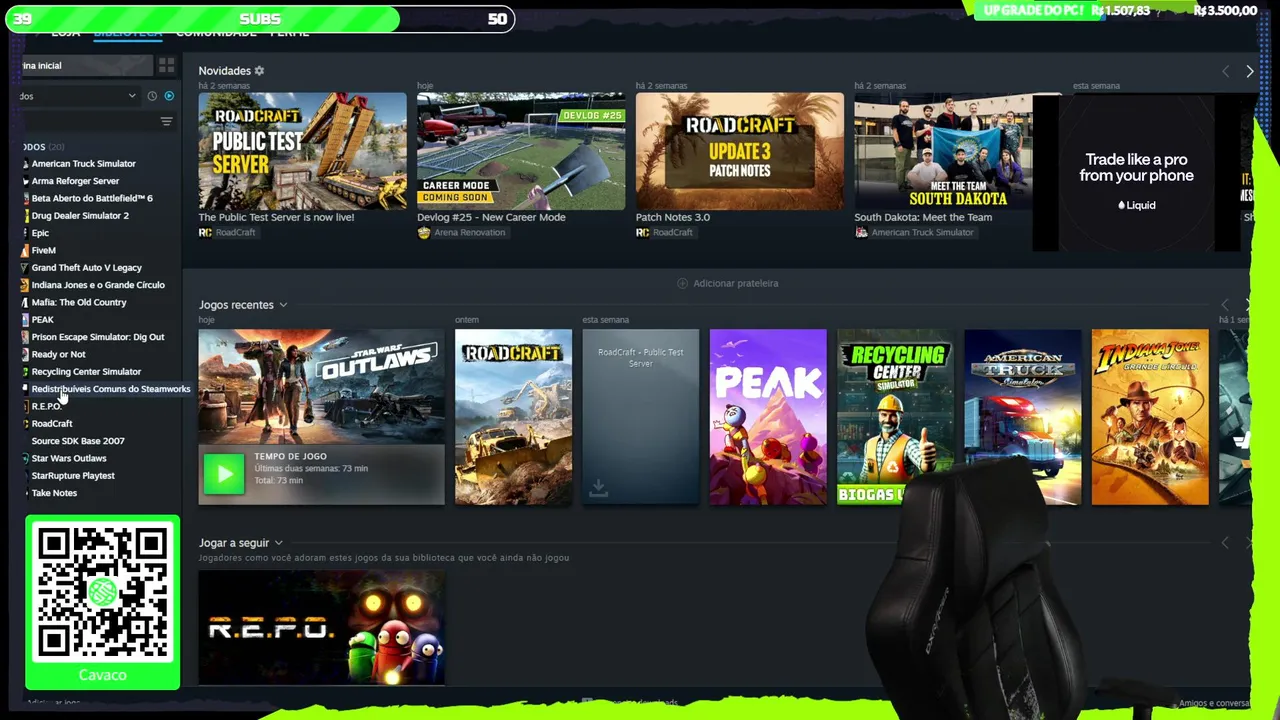Click American Truck Simulator icon under South Dakota news

861,233
